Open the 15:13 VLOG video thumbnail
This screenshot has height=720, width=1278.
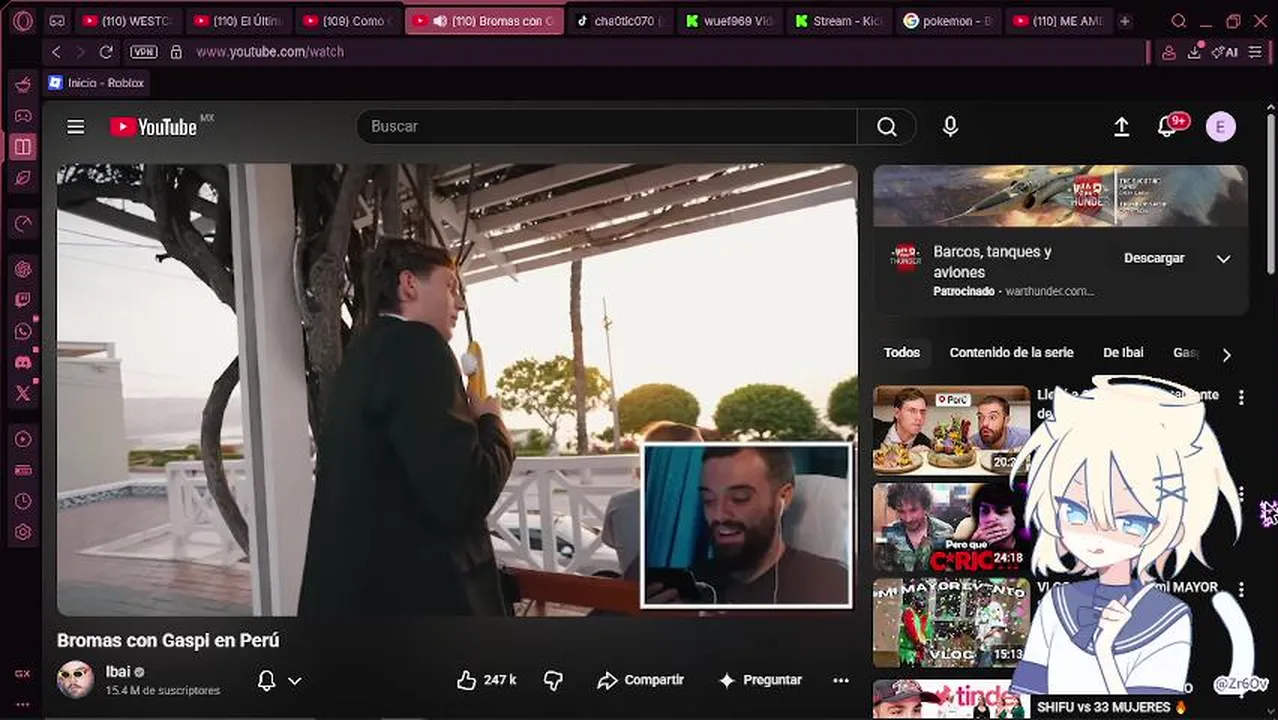click(x=951, y=623)
